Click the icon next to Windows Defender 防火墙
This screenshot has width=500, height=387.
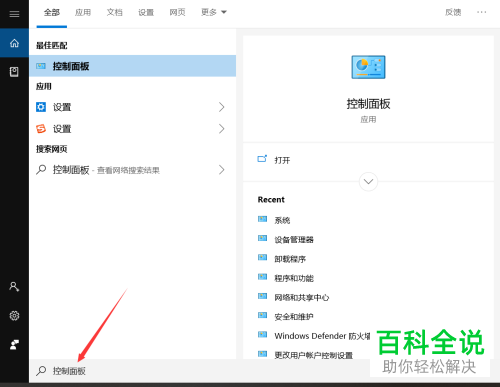pyautogui.click(x=263, y=335)
